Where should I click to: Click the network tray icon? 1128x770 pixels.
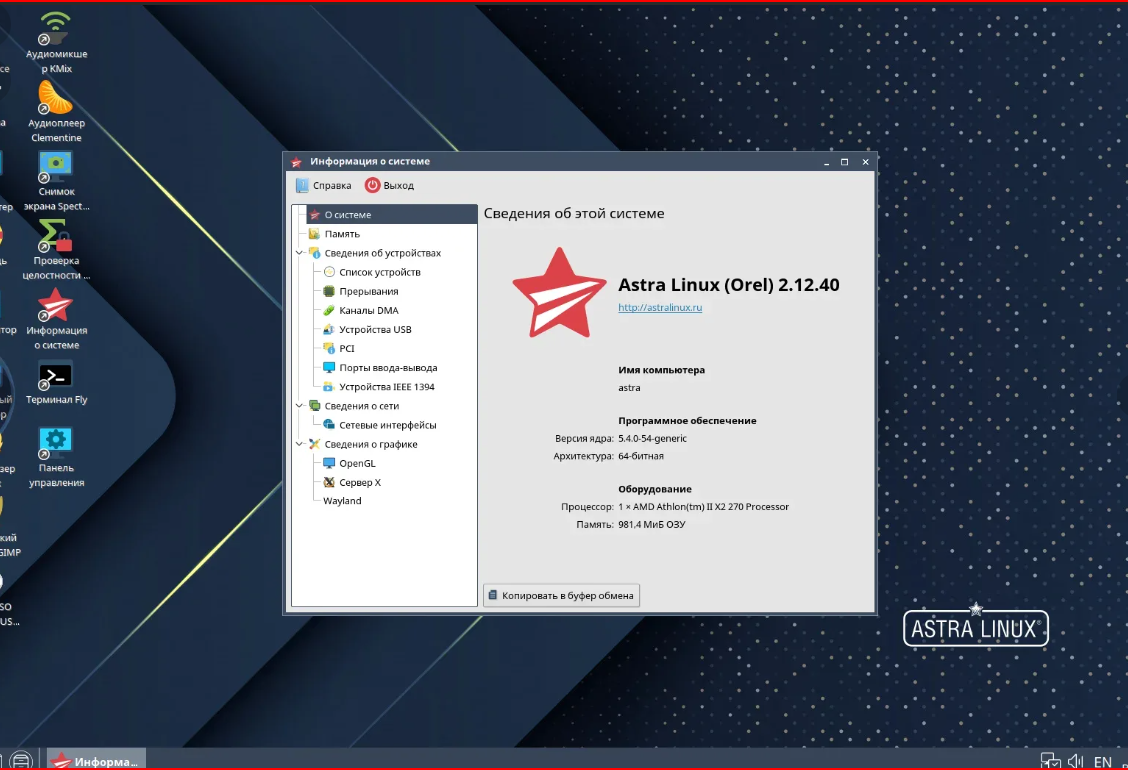1050,761
